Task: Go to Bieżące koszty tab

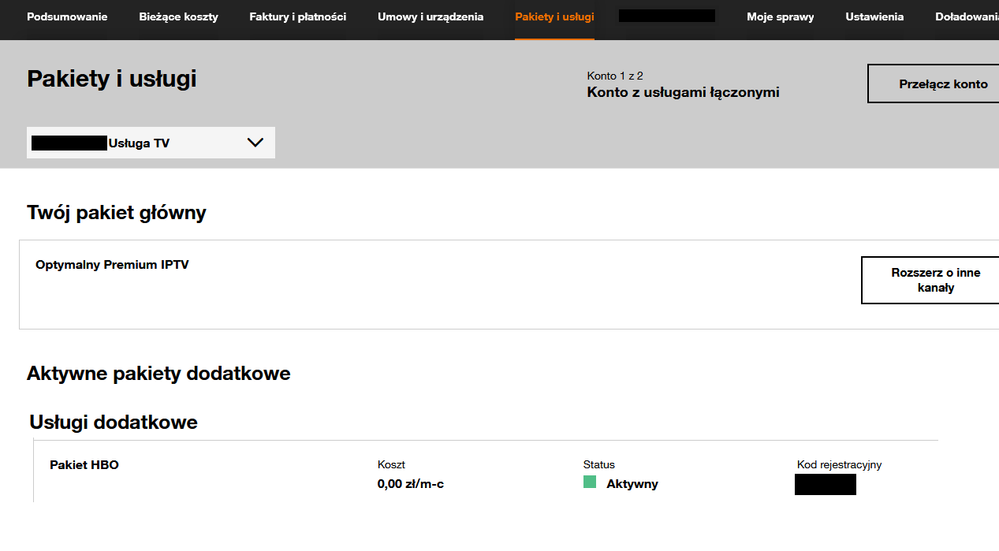Action: point(178,17)
